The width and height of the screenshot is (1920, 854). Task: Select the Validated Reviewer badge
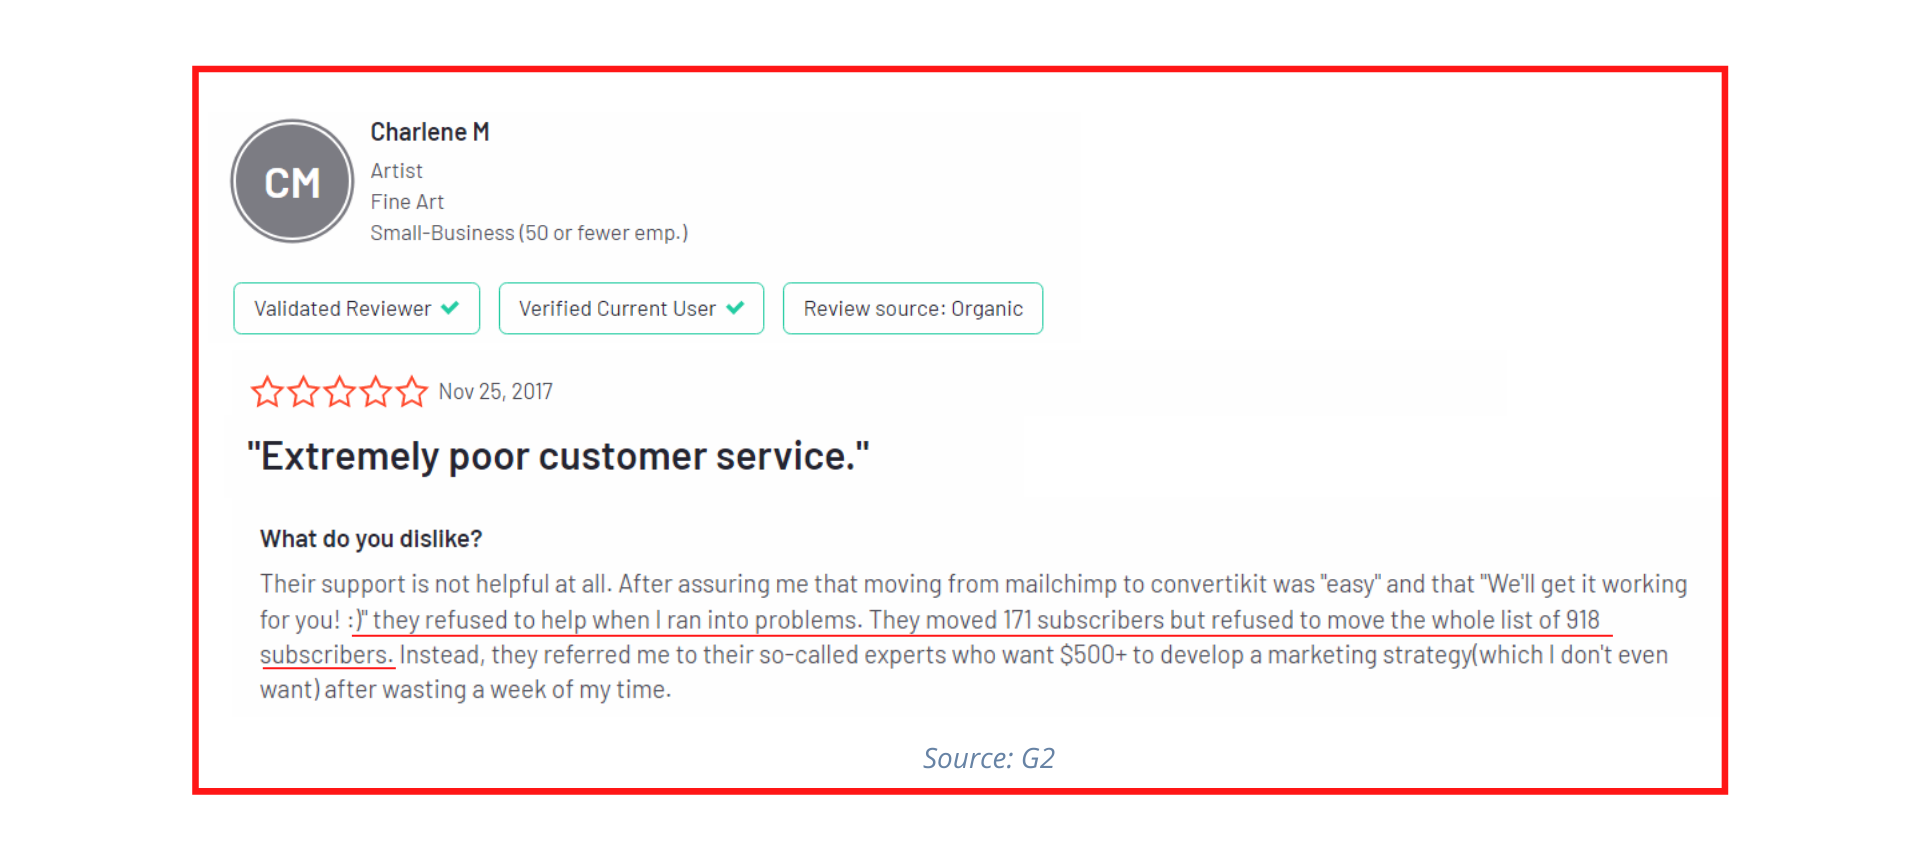click(x=357, y=308)
